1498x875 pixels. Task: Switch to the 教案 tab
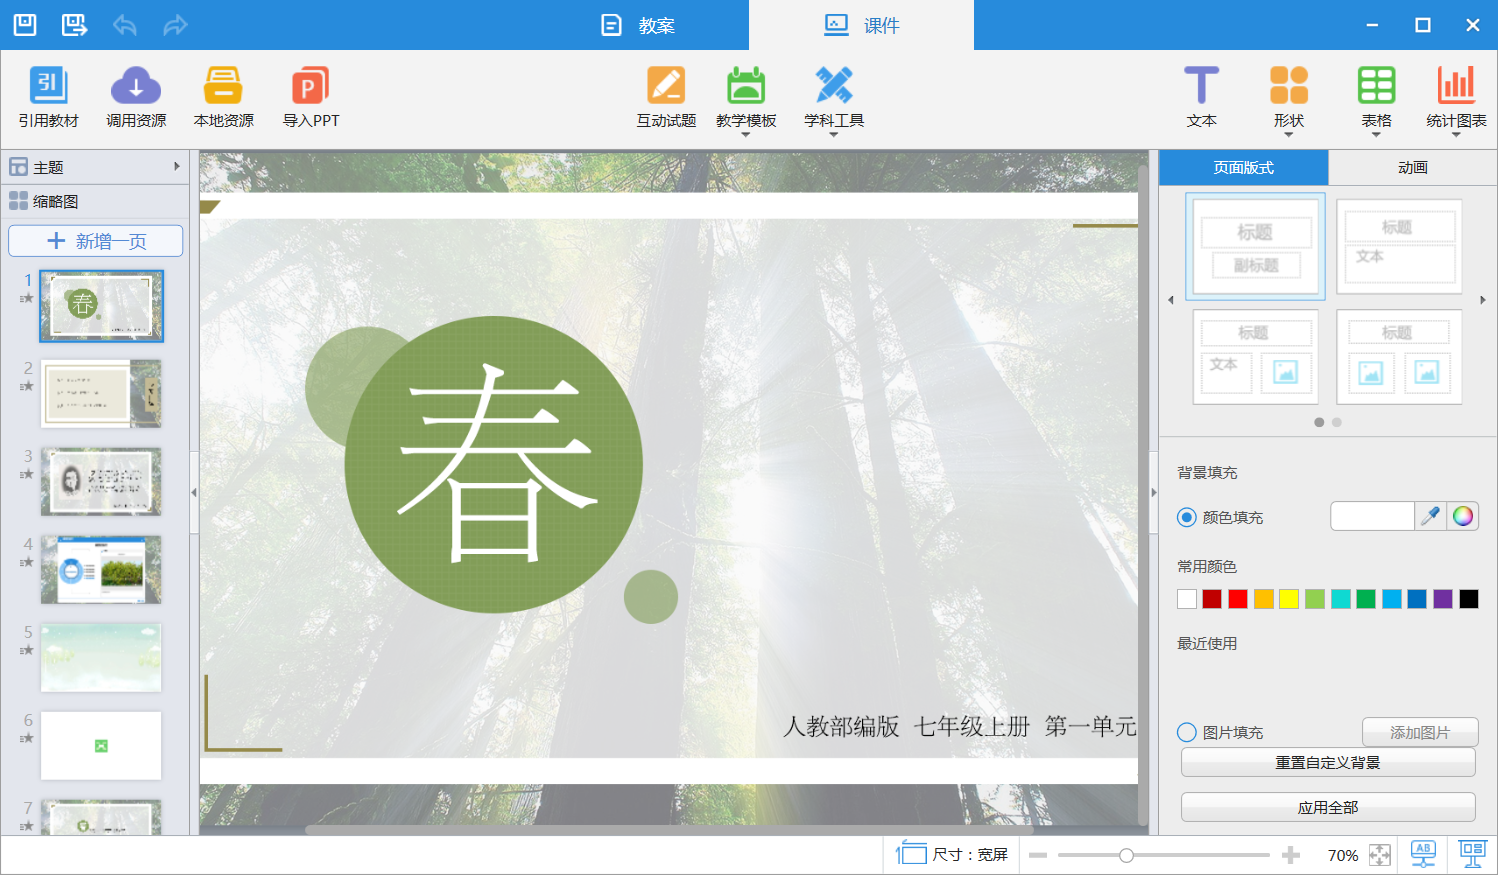(639, 25)
